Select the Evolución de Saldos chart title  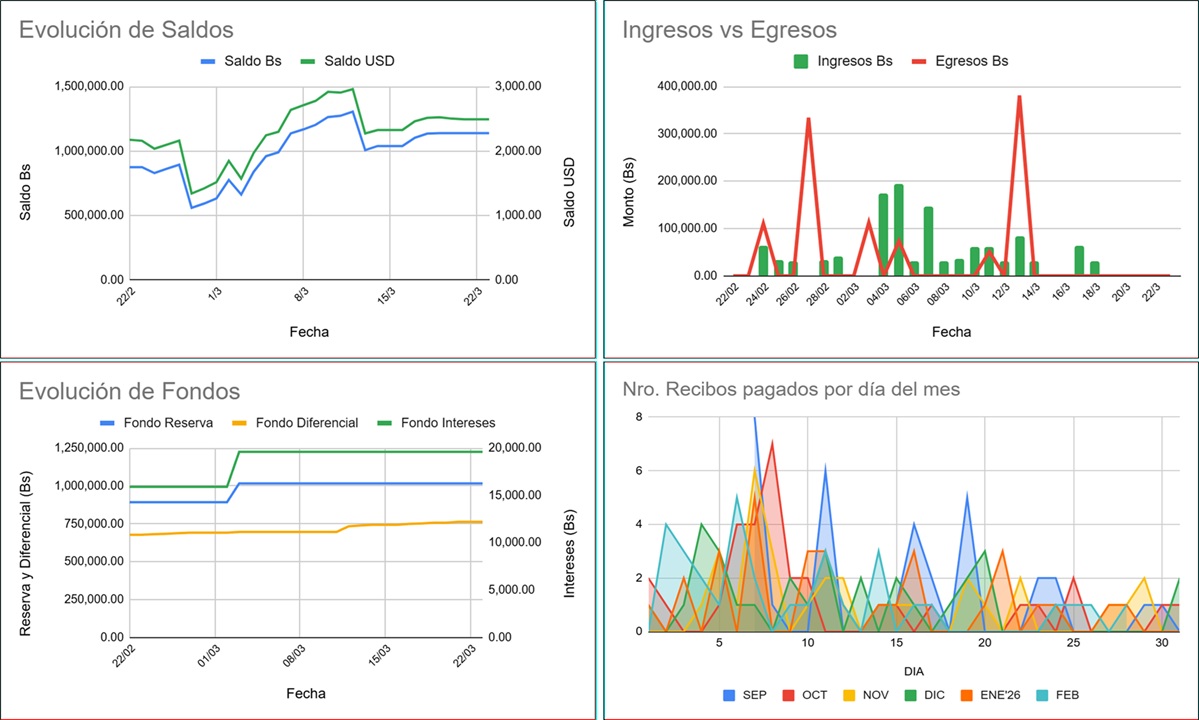click(129, 29)
